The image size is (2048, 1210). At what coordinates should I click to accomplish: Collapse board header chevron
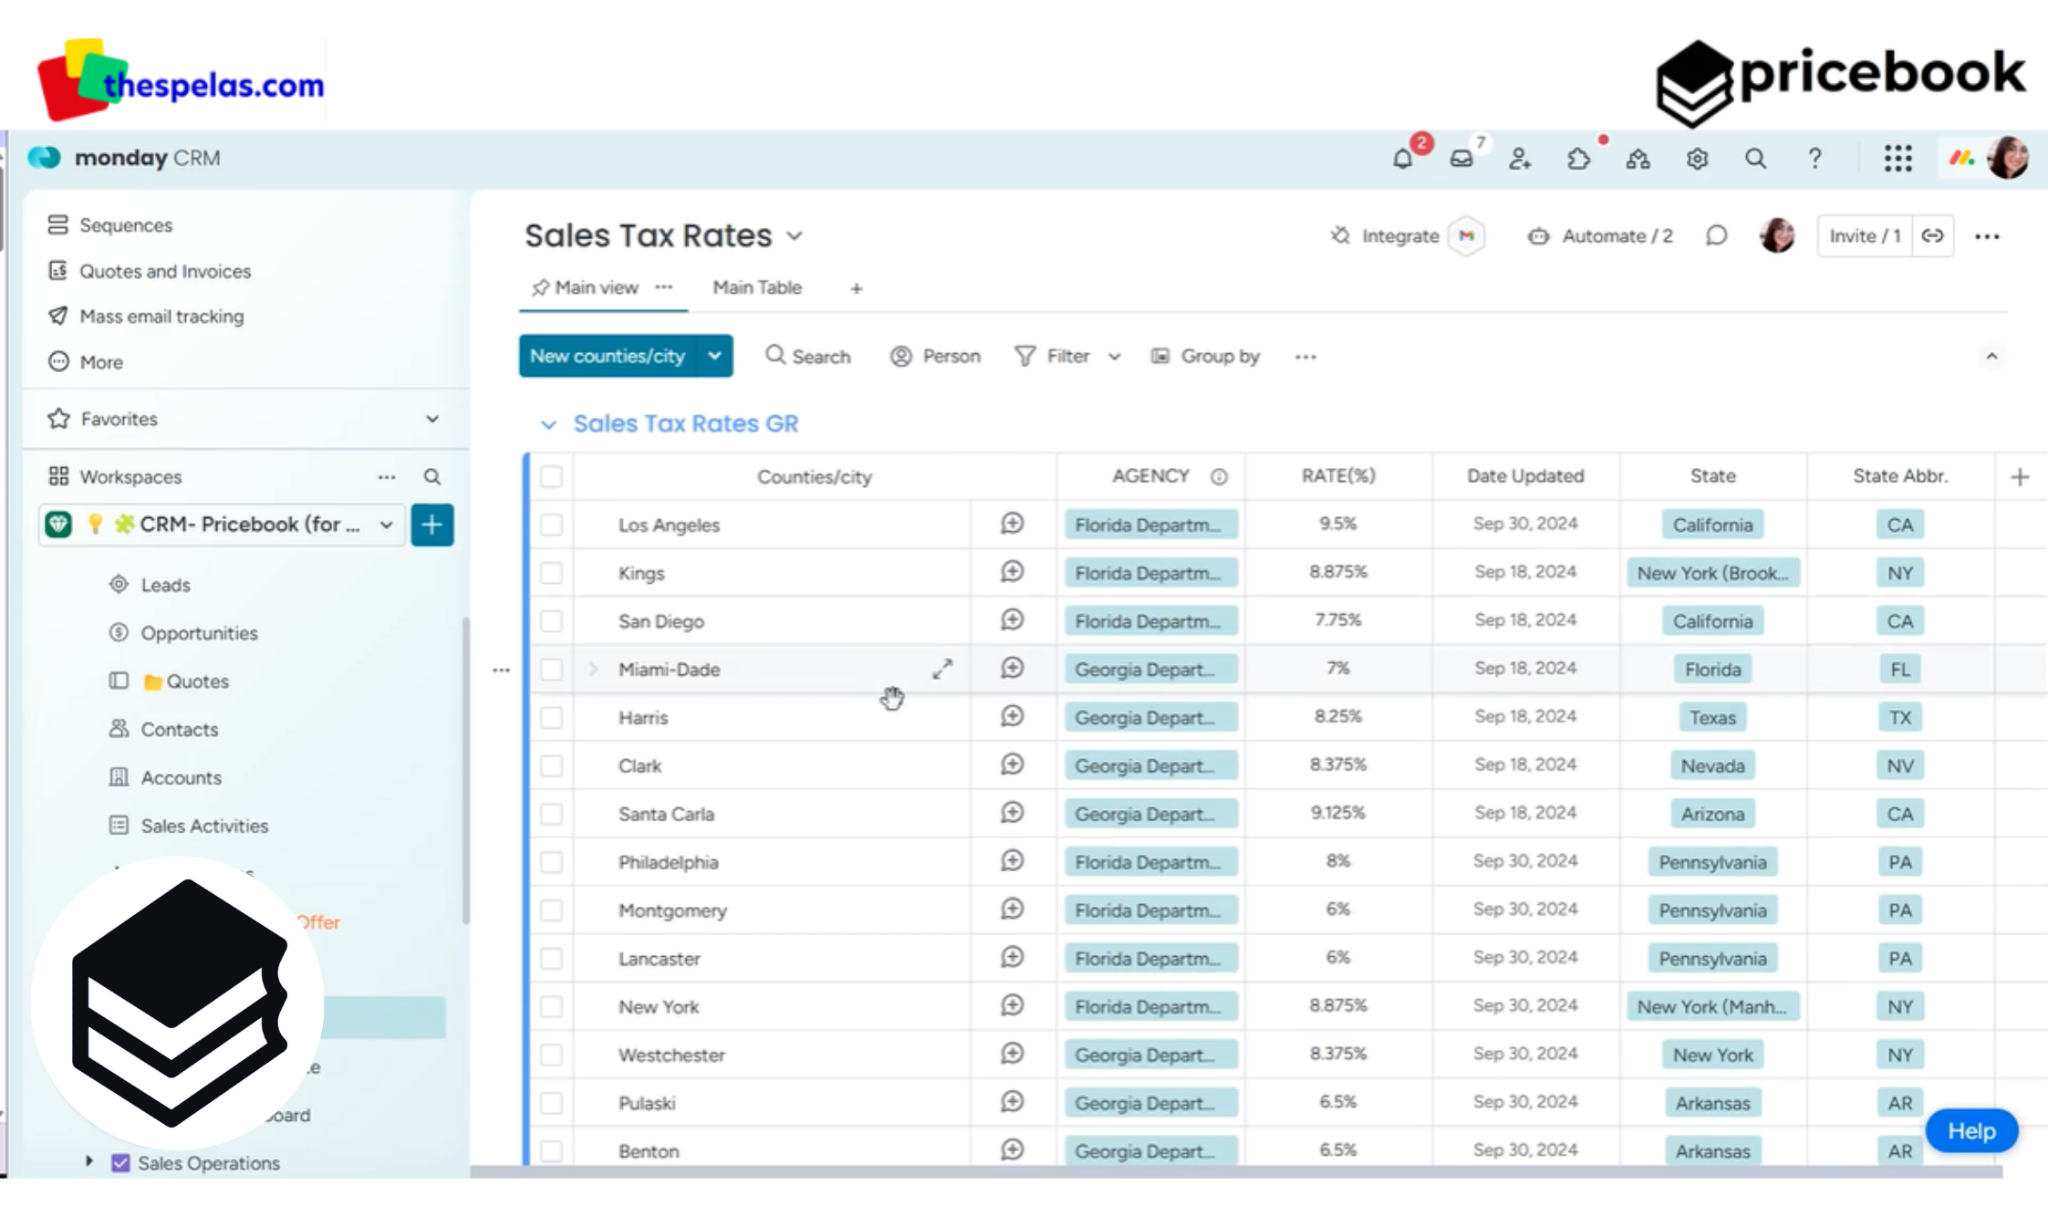1991,357
